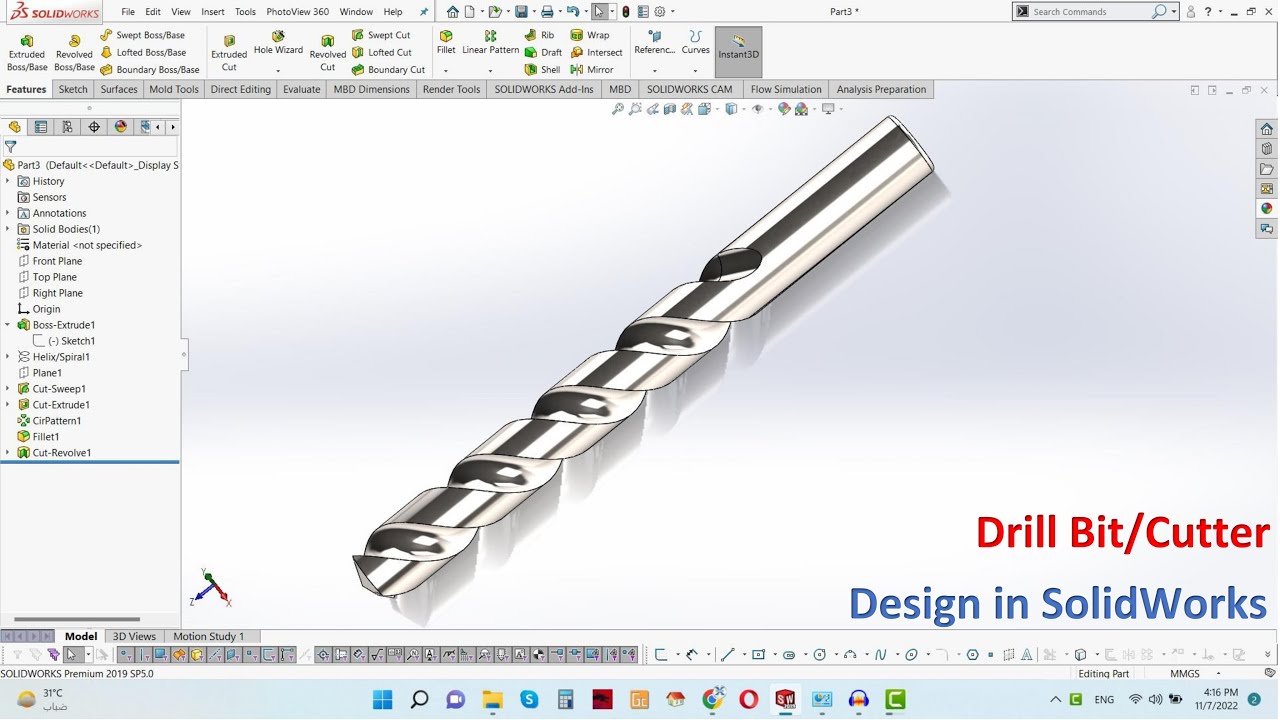Apply the Draft feature
Image resolution: width=1280 pixels, height=720 pixels.
point(543,52)
